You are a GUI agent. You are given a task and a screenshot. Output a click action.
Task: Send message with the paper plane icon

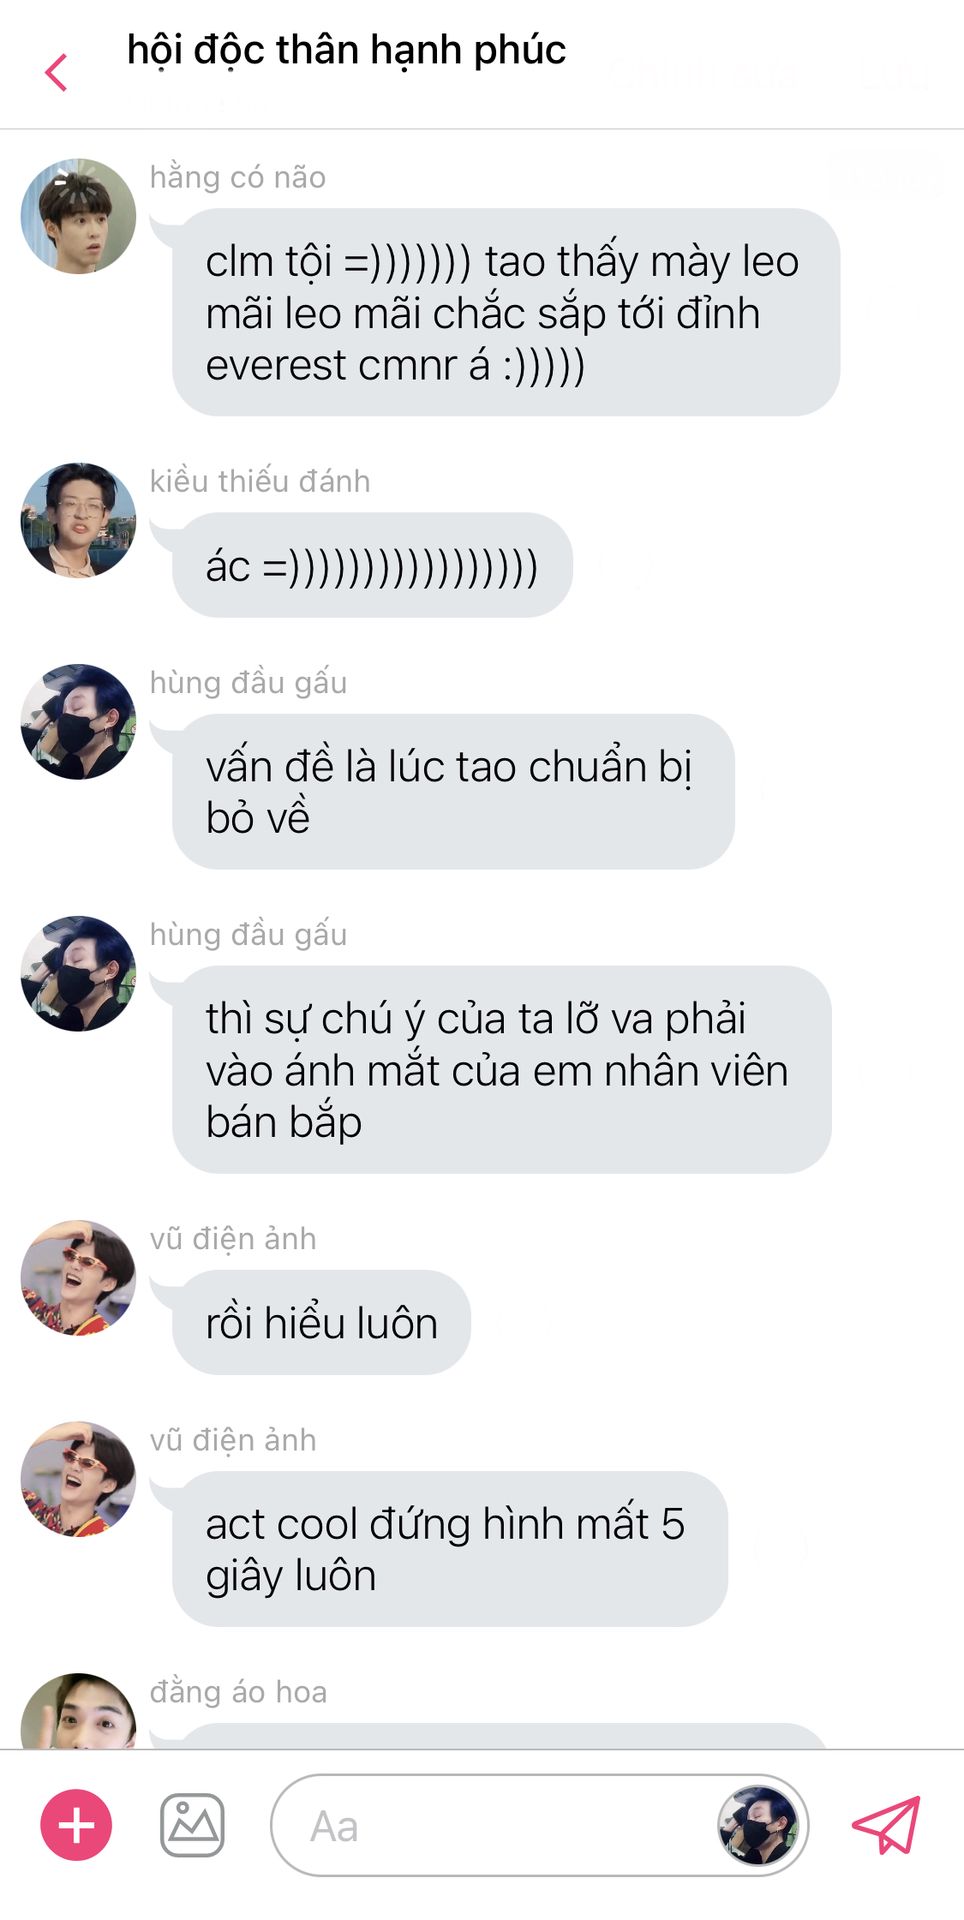pos(886,1825)
